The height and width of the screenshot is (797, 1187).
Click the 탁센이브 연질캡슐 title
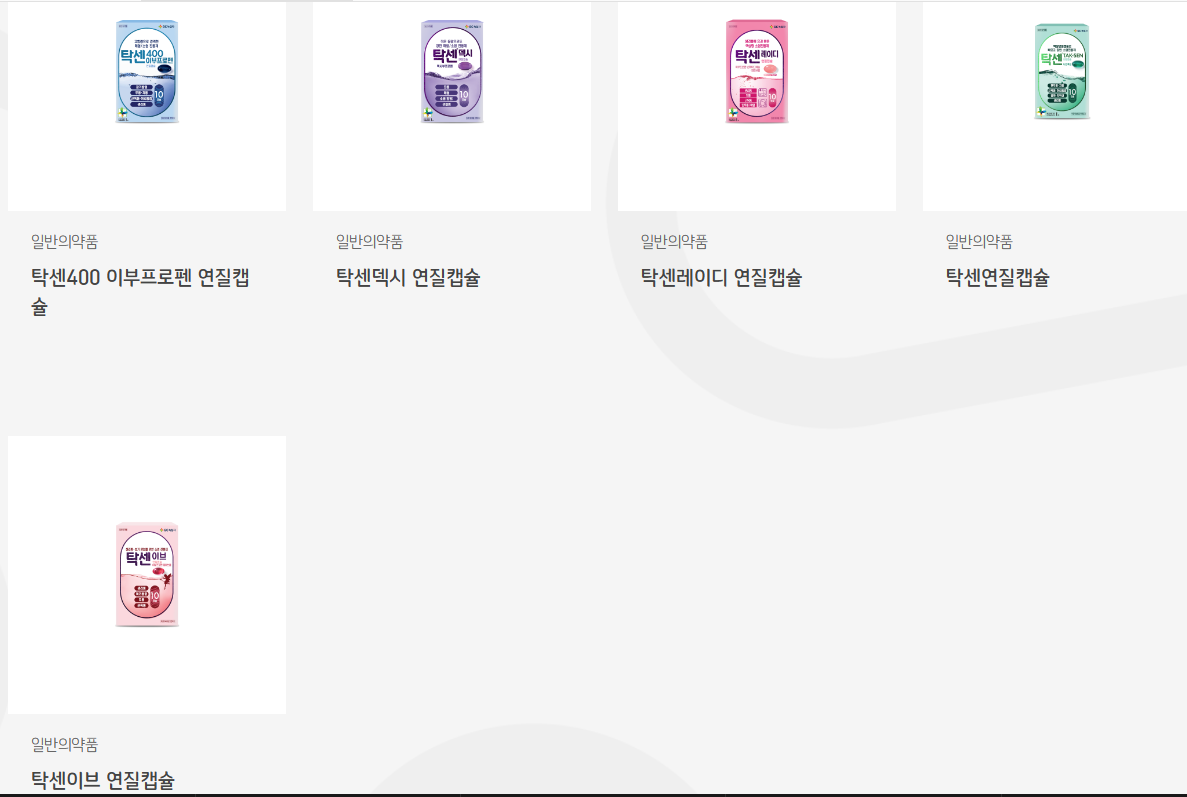pyautogui.click(x=103, y=780)
